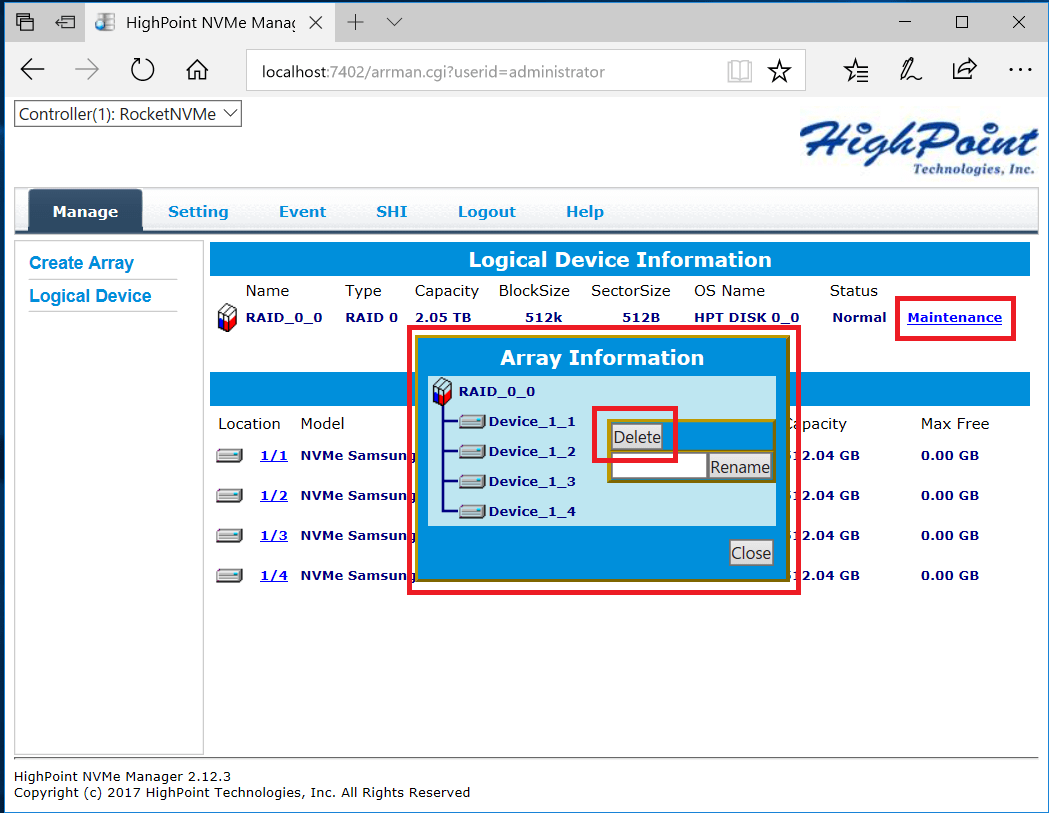Viewport: 1049px width, 813px height.
Task: Open the SHI tab
Action: 391,211
